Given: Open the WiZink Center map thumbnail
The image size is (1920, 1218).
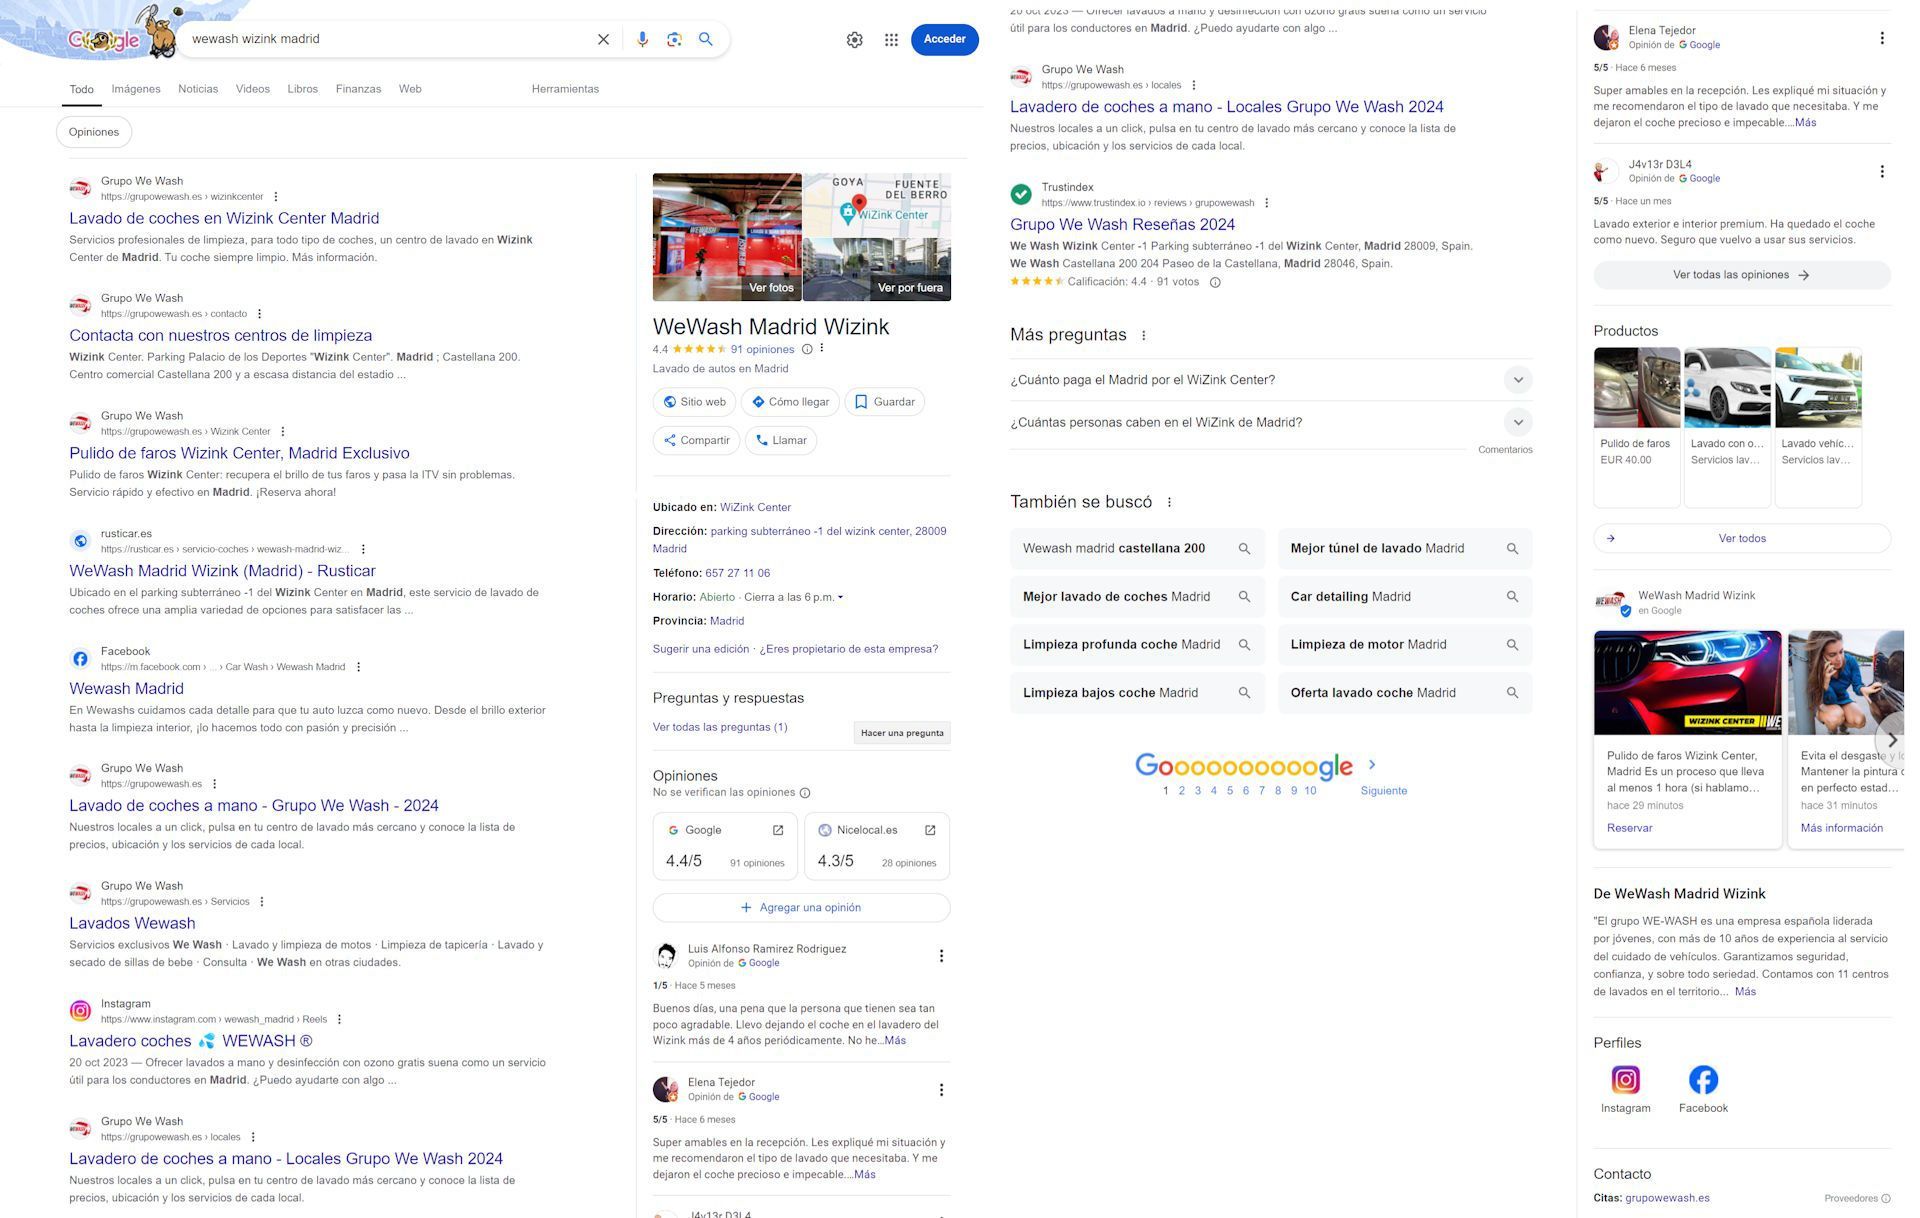Looking at the screenshot, I should click(877, 205).
